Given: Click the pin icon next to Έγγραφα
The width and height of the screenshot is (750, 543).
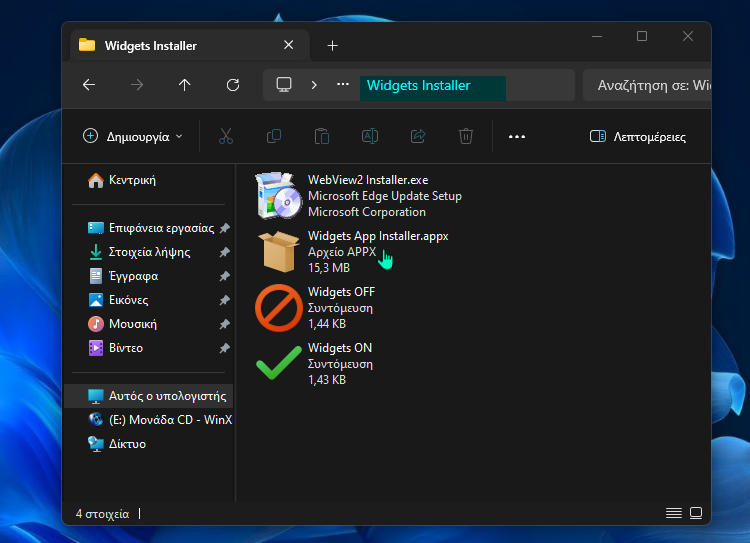Looking at the screenshot, I should (224, 276).
